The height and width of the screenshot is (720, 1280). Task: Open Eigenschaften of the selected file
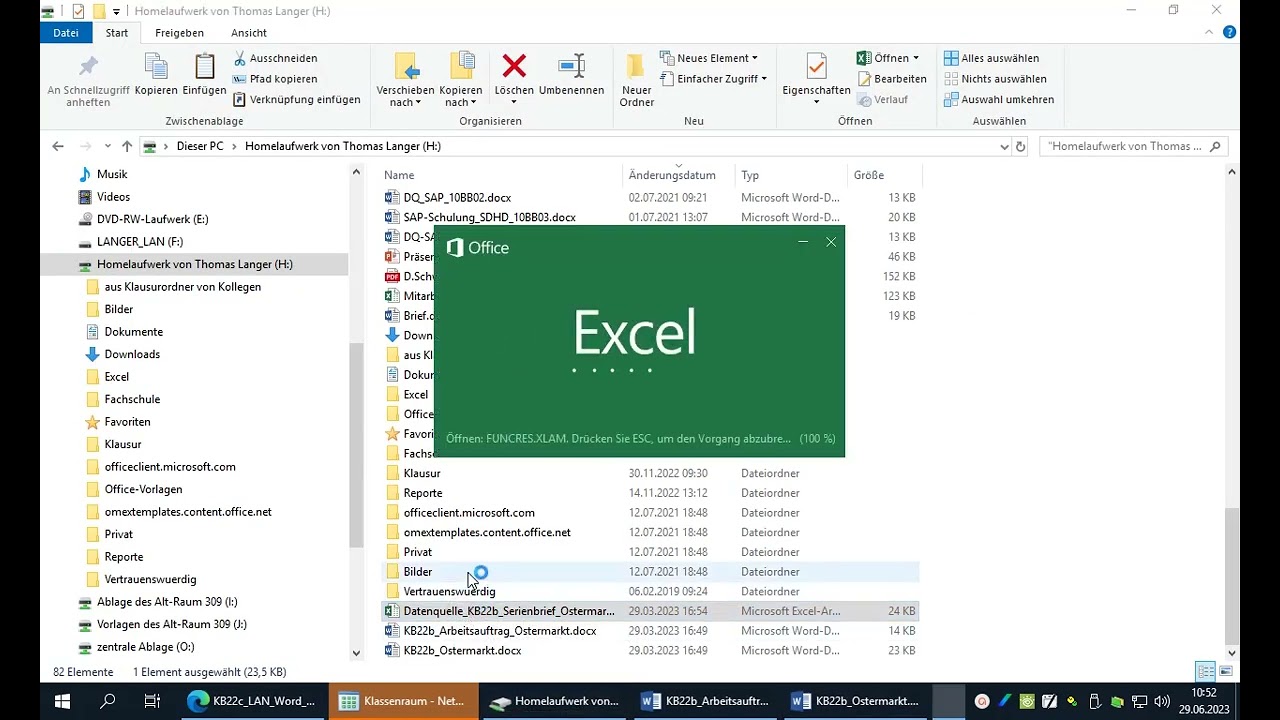tap(816, 81)
